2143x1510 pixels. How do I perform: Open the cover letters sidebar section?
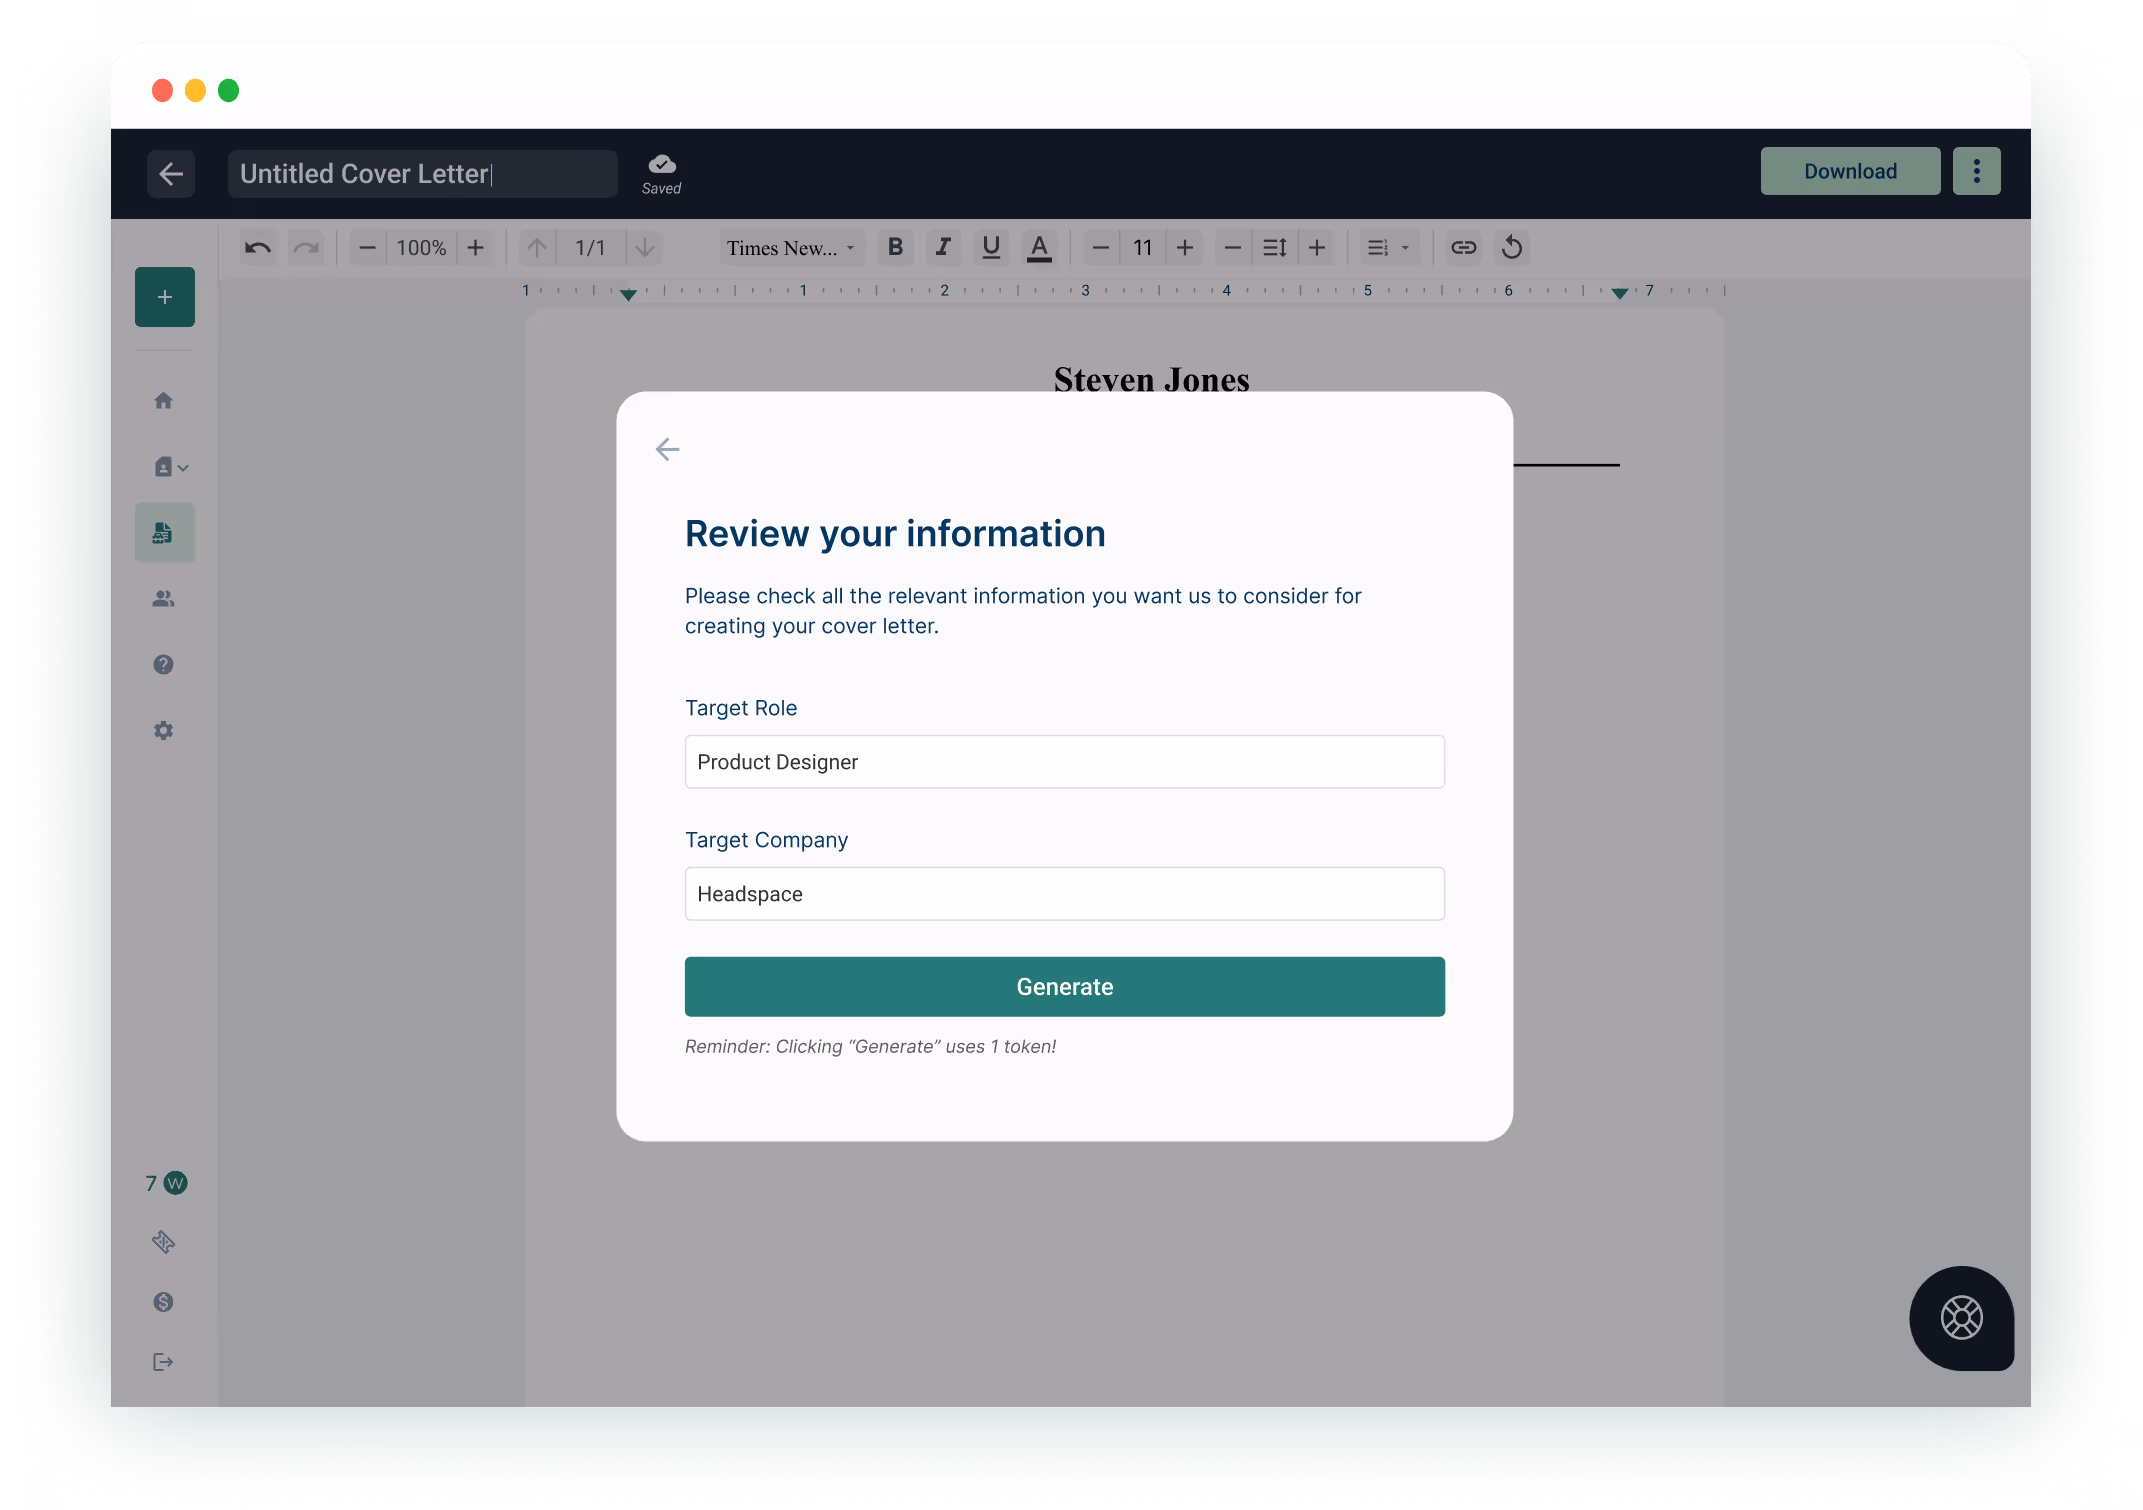click(x=164, y=533)
